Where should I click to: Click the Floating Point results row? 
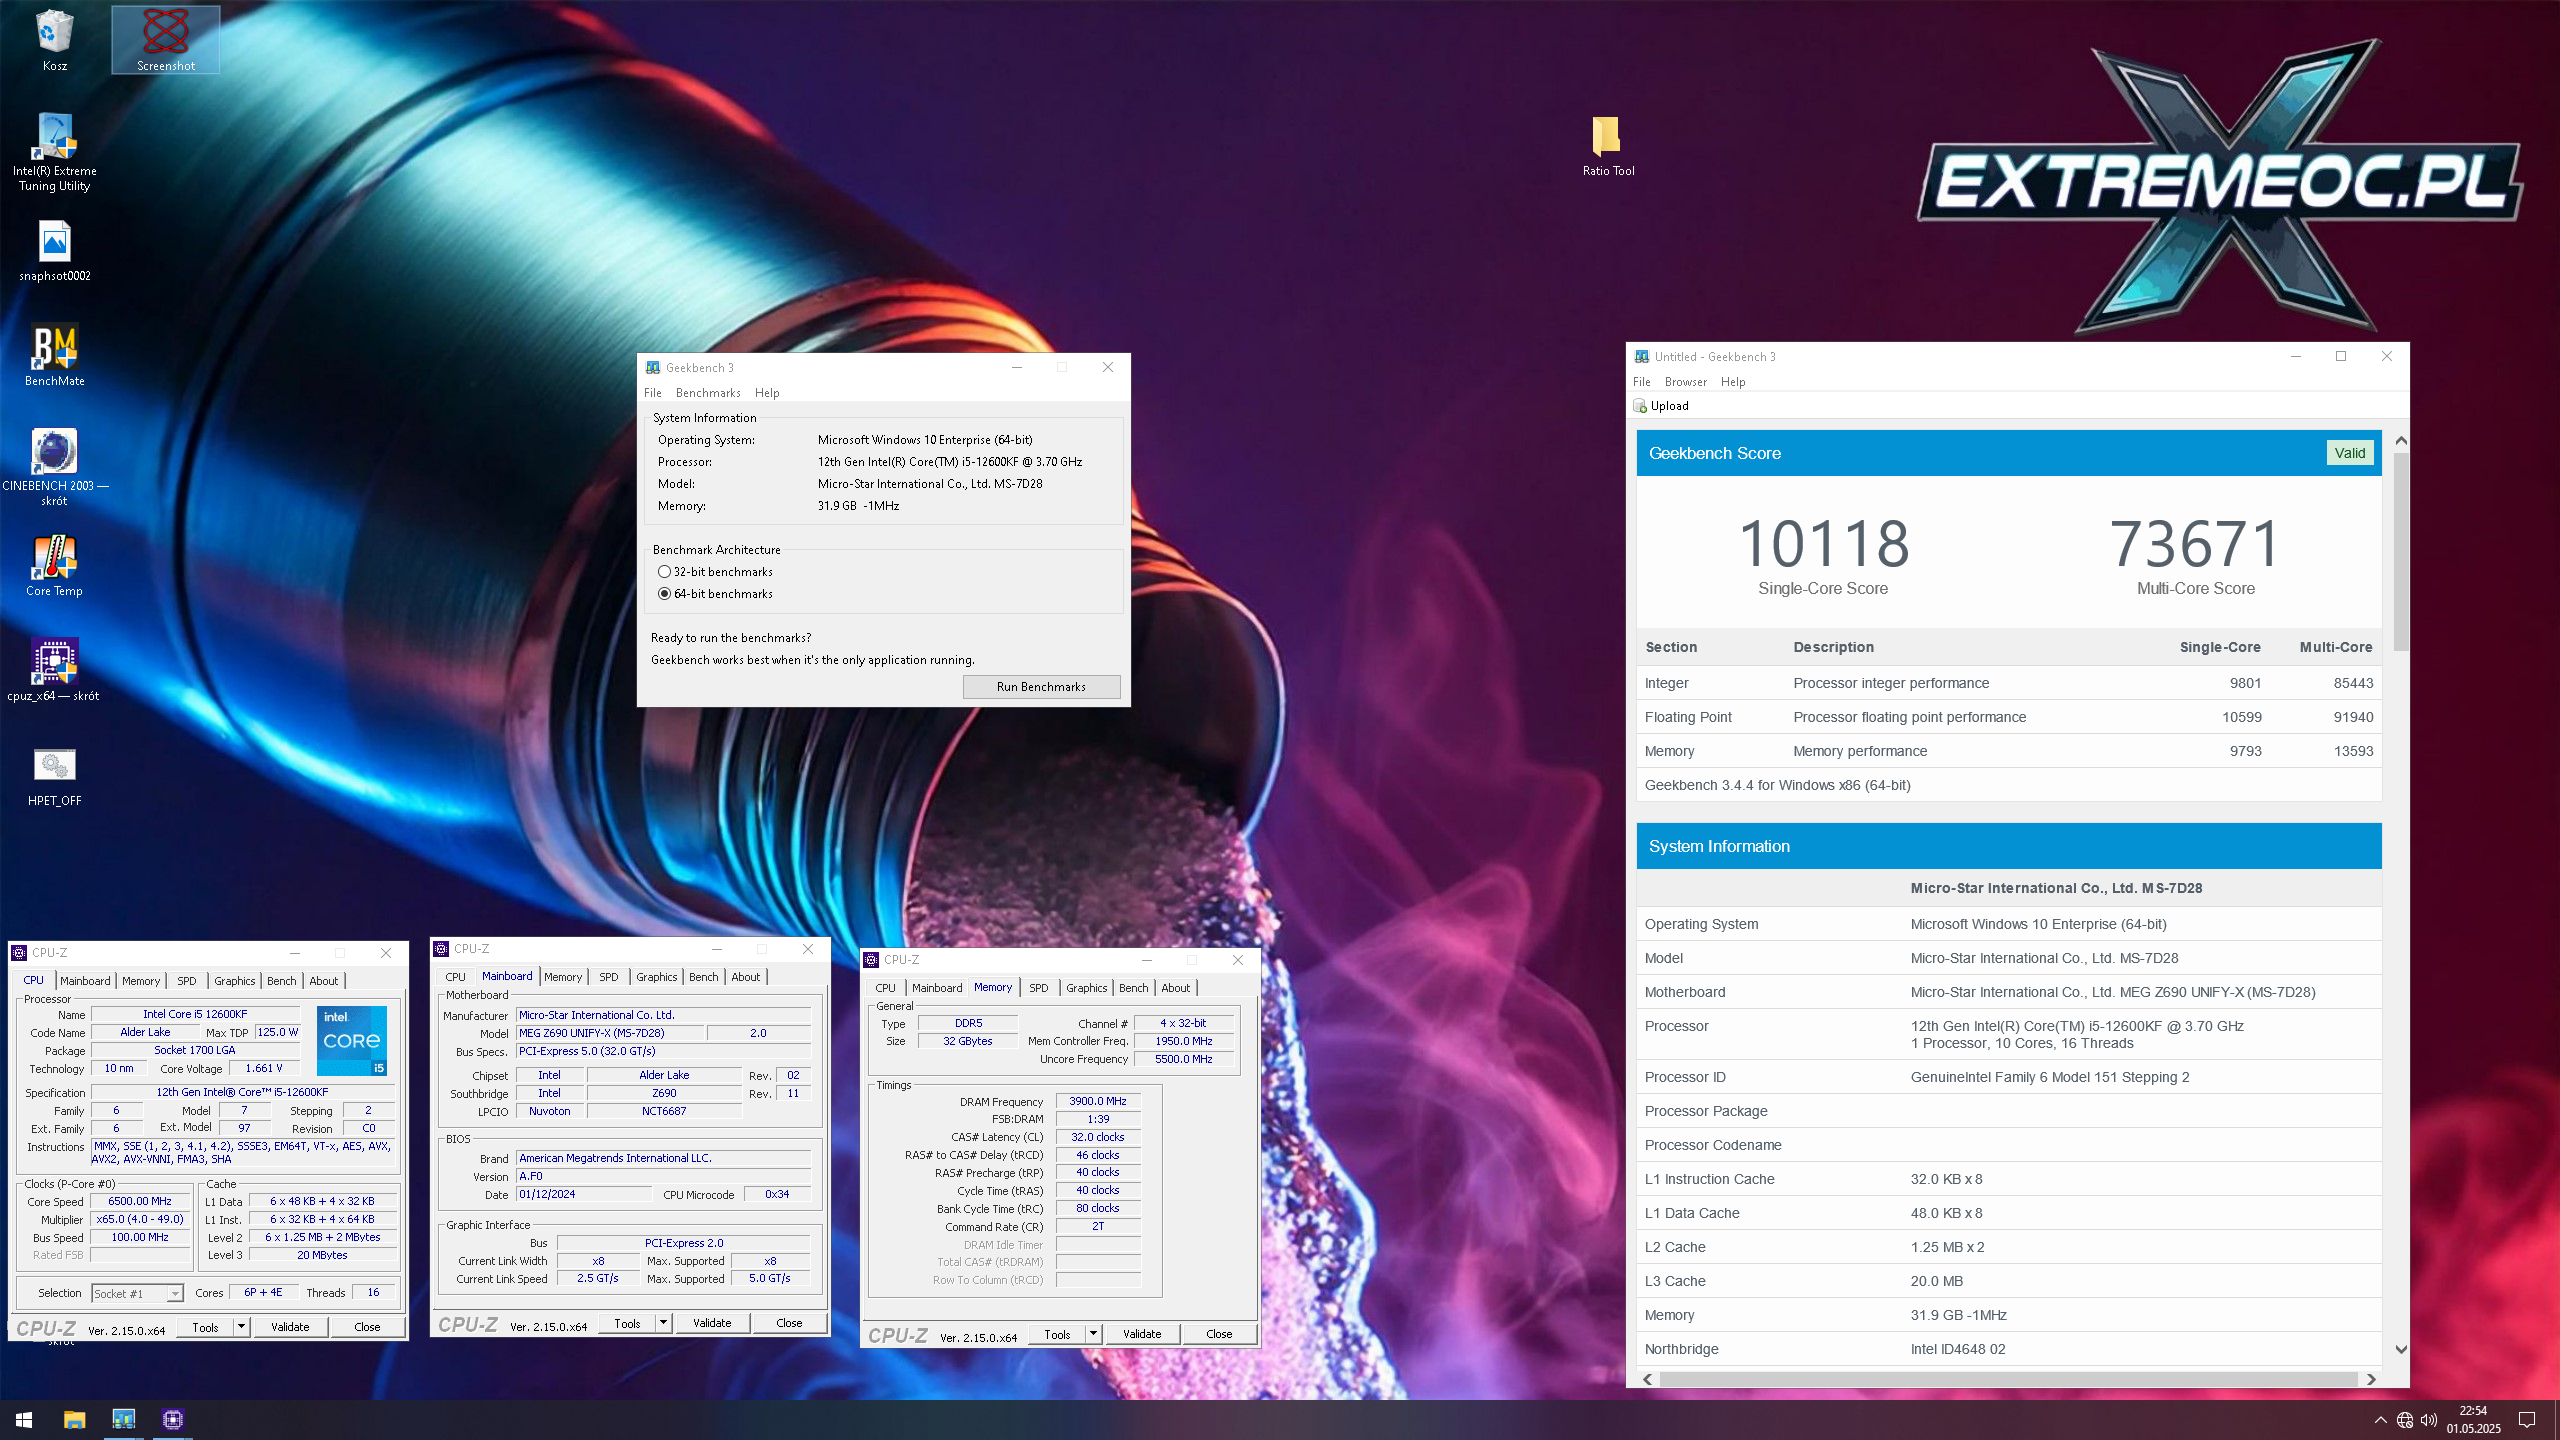(2009, 717)
